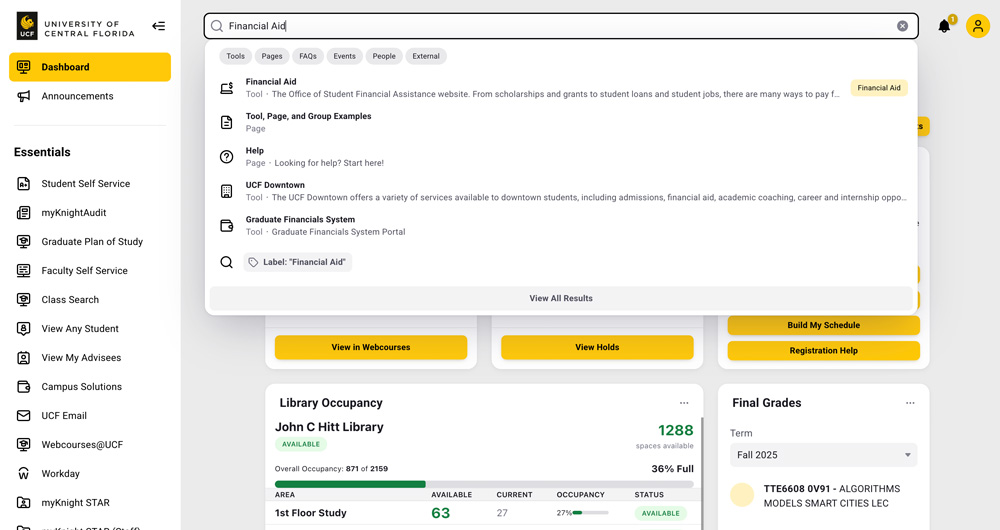The height and width of the screenshot is (530, 1000).
Task: Filter search results by People
Action: tap(384, 56)
